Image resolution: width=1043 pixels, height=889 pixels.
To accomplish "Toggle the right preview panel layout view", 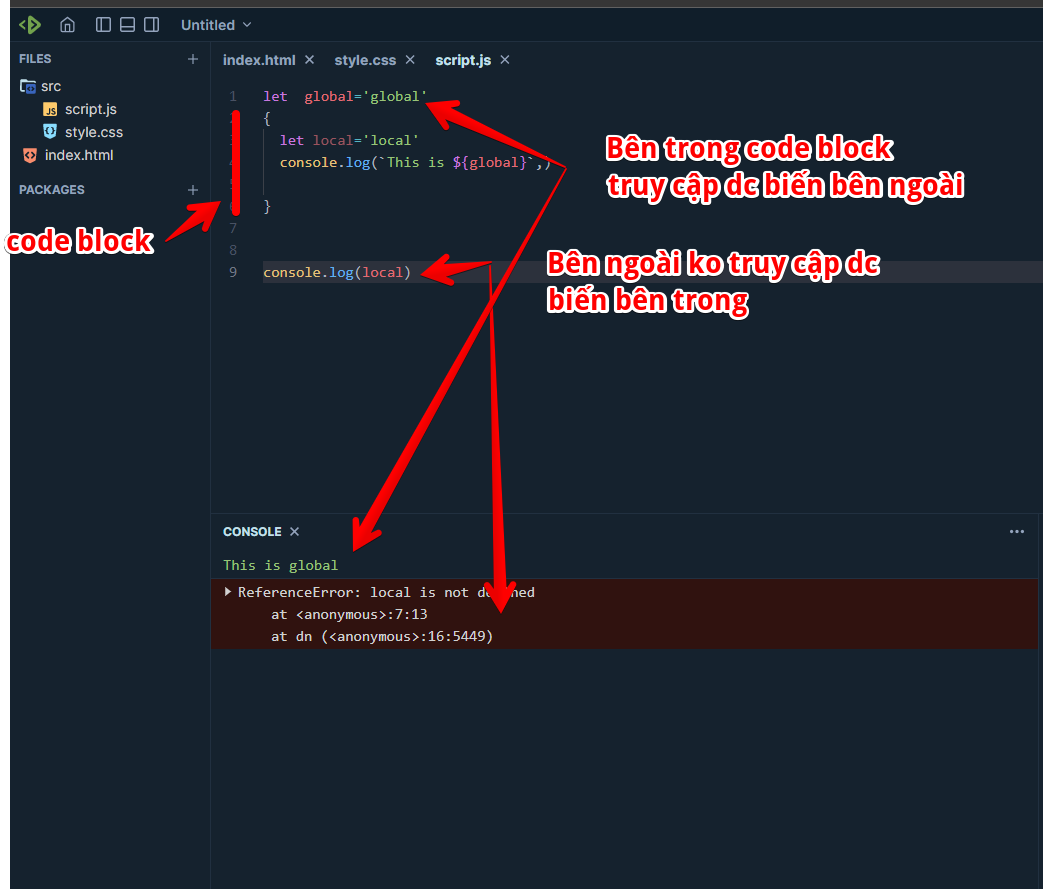I will (151, 24).
